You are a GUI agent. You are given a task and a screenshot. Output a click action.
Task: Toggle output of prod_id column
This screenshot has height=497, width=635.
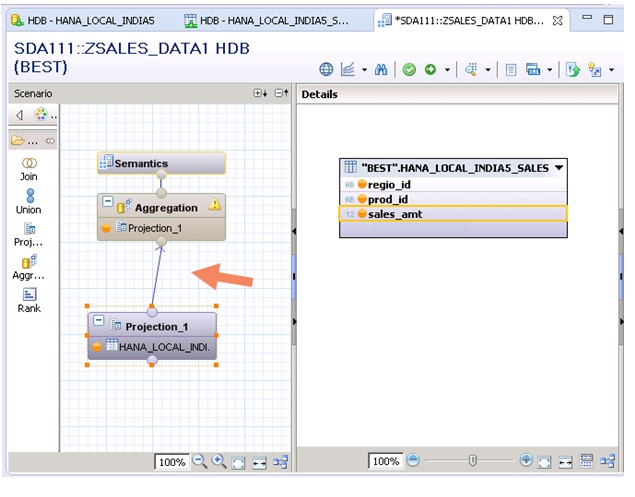[x=362, y=199]
